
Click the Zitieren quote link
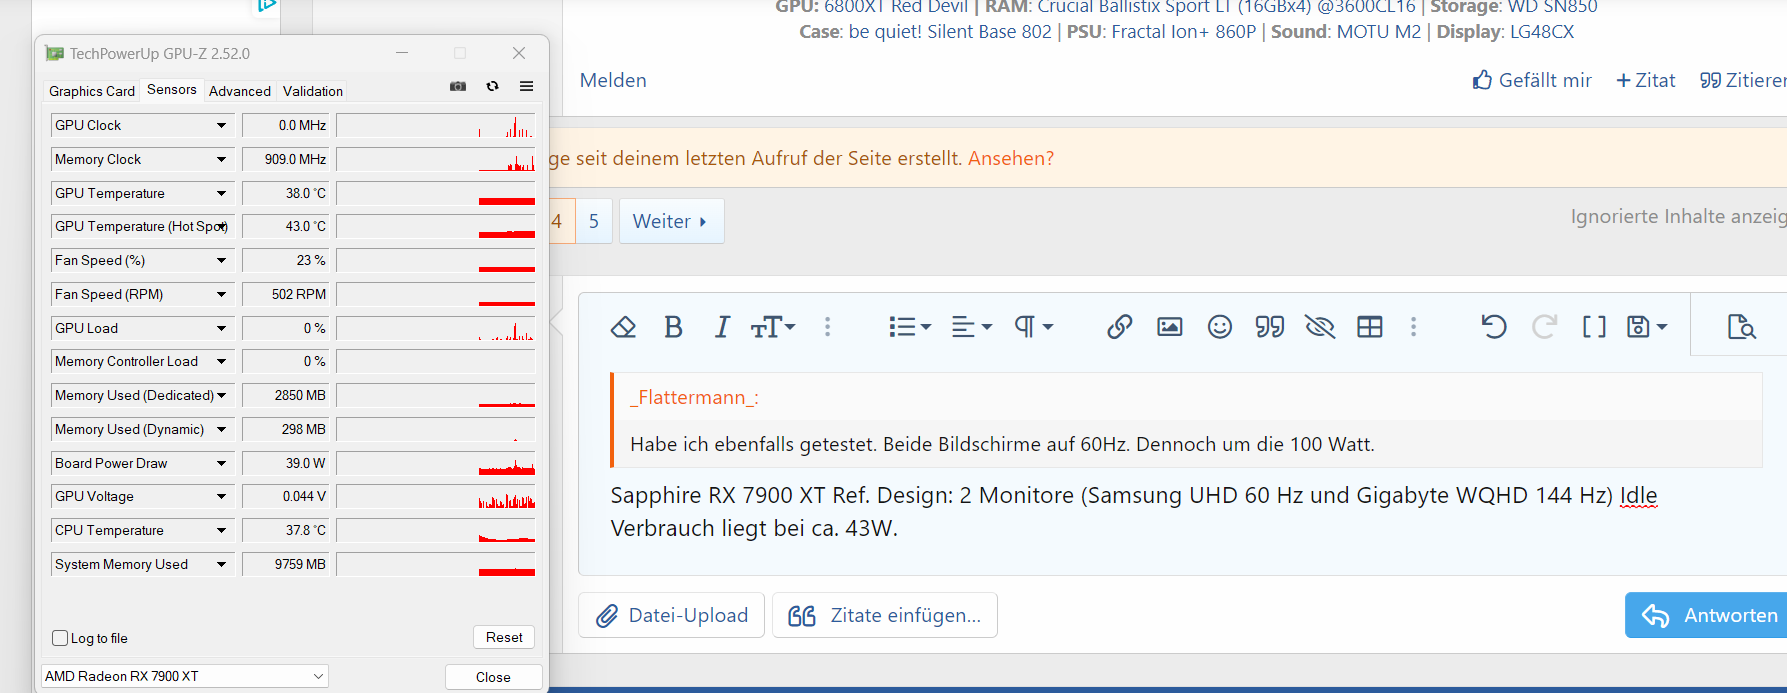tap(1743, 80)
